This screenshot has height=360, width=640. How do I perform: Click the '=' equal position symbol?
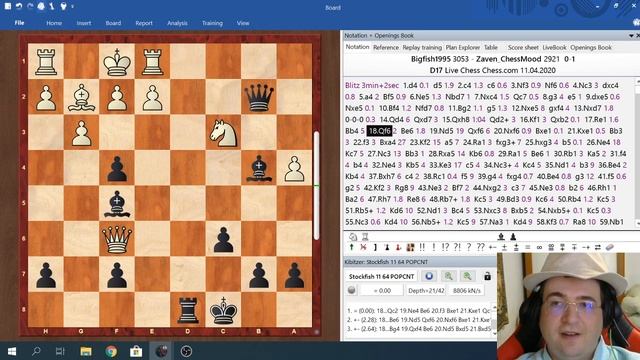click(x=527, y=247)
